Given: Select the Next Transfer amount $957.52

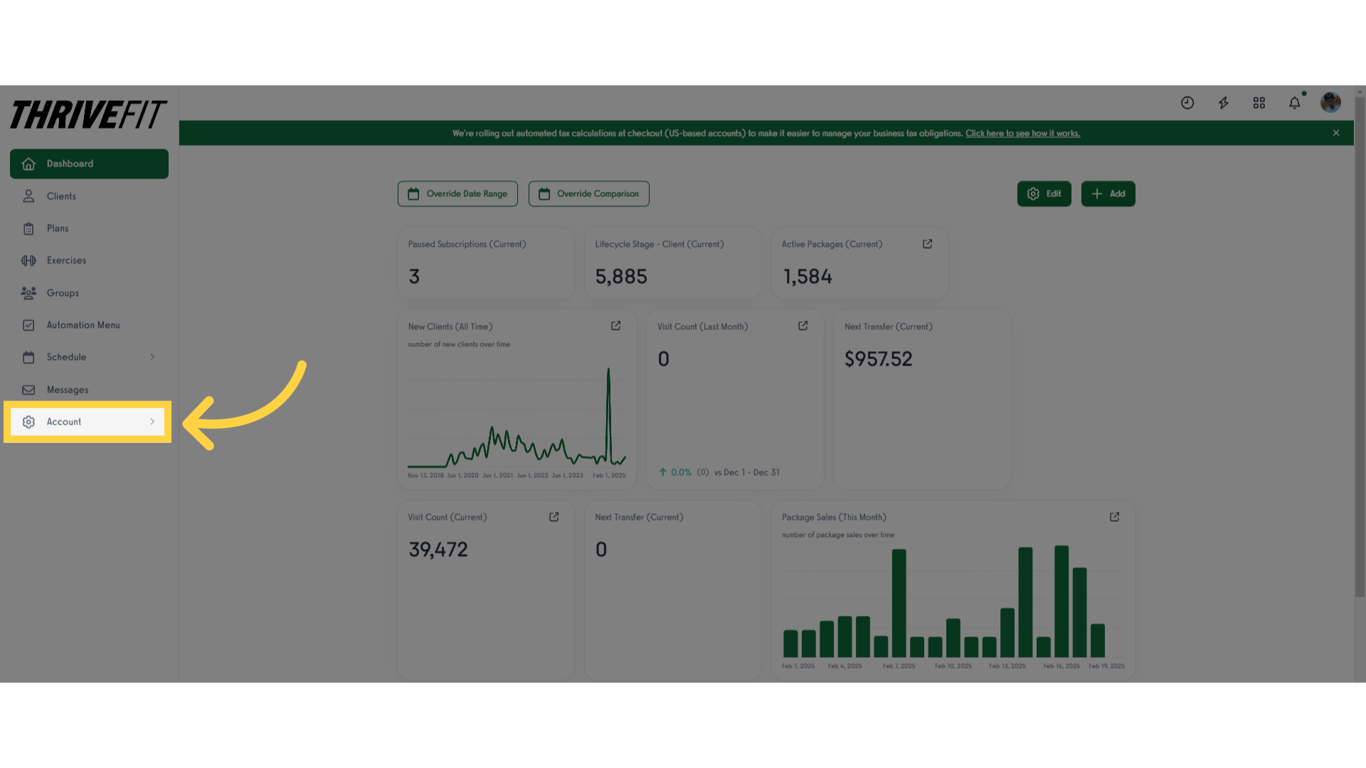Looking at the screenshot, I should 878,359.
